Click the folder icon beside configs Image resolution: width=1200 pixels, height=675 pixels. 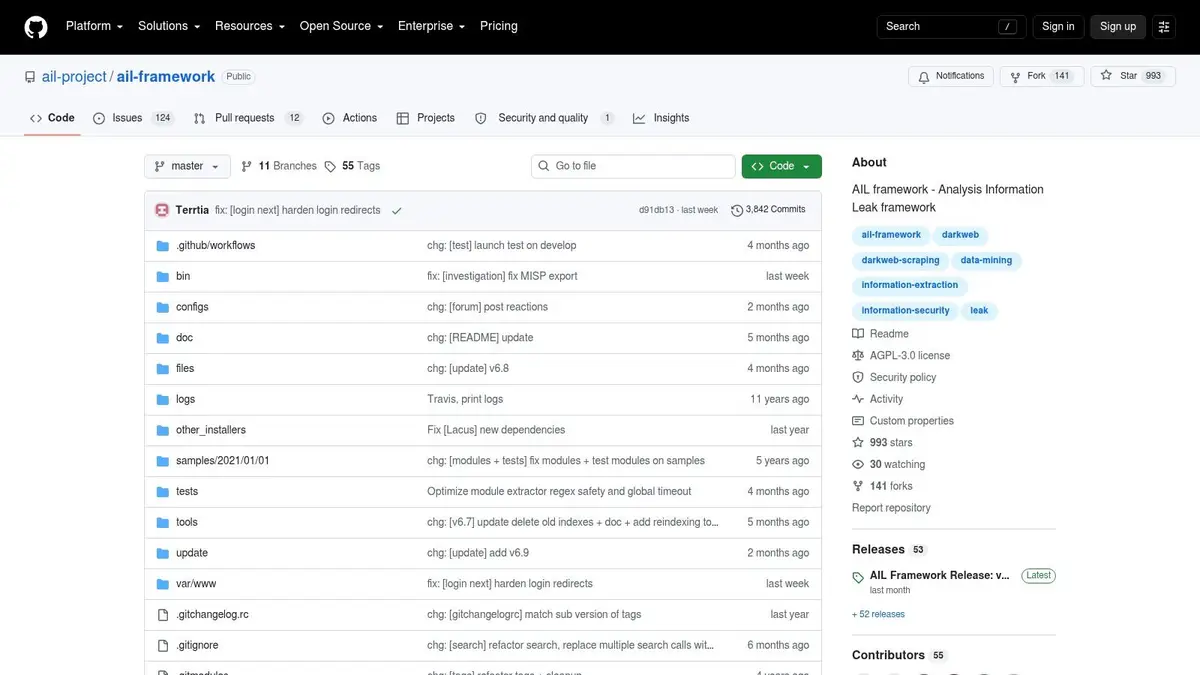[163, 307]
